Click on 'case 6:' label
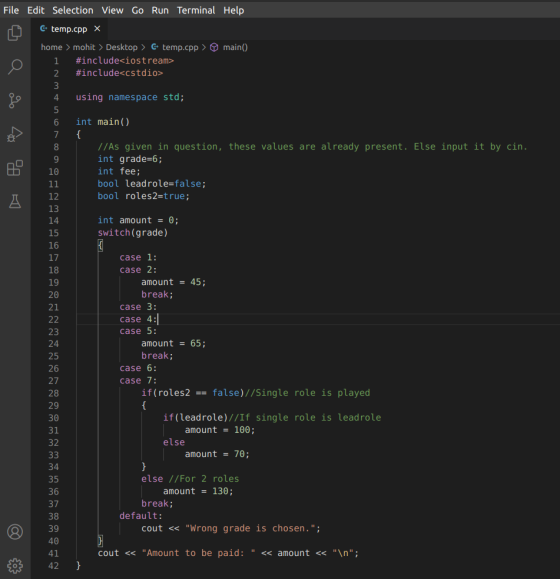The height and width of the screenshot is (579, 560). pos(138,368)
